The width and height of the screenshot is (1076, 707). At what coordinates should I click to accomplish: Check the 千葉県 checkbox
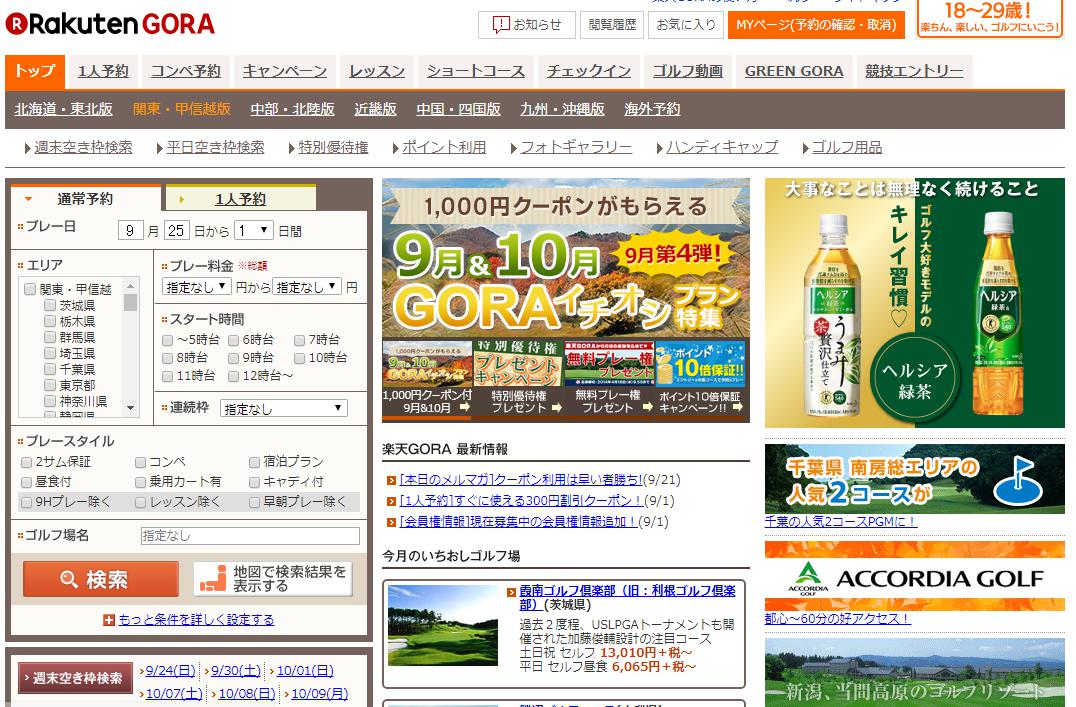(49, 369)
